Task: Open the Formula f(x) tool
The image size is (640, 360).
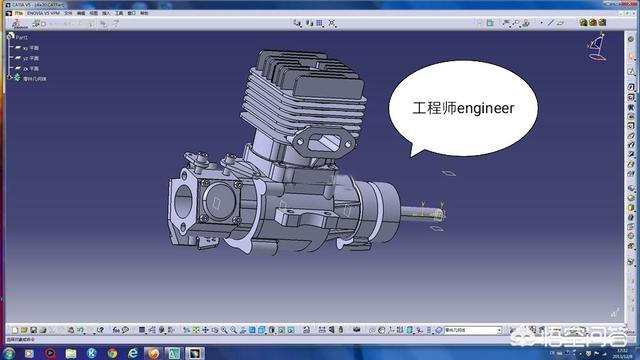Action: [x=116, y=330]
